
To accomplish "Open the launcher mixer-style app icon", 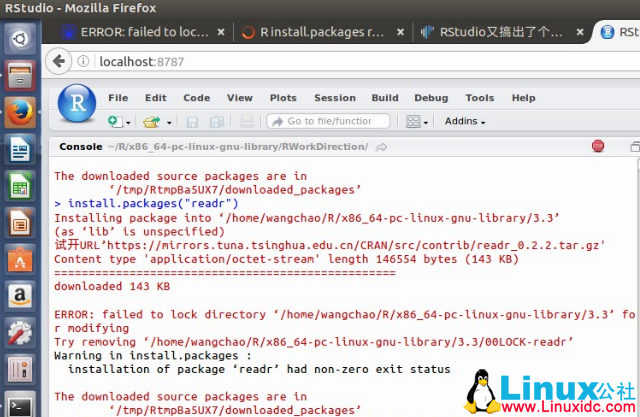I will click(20, 370).
